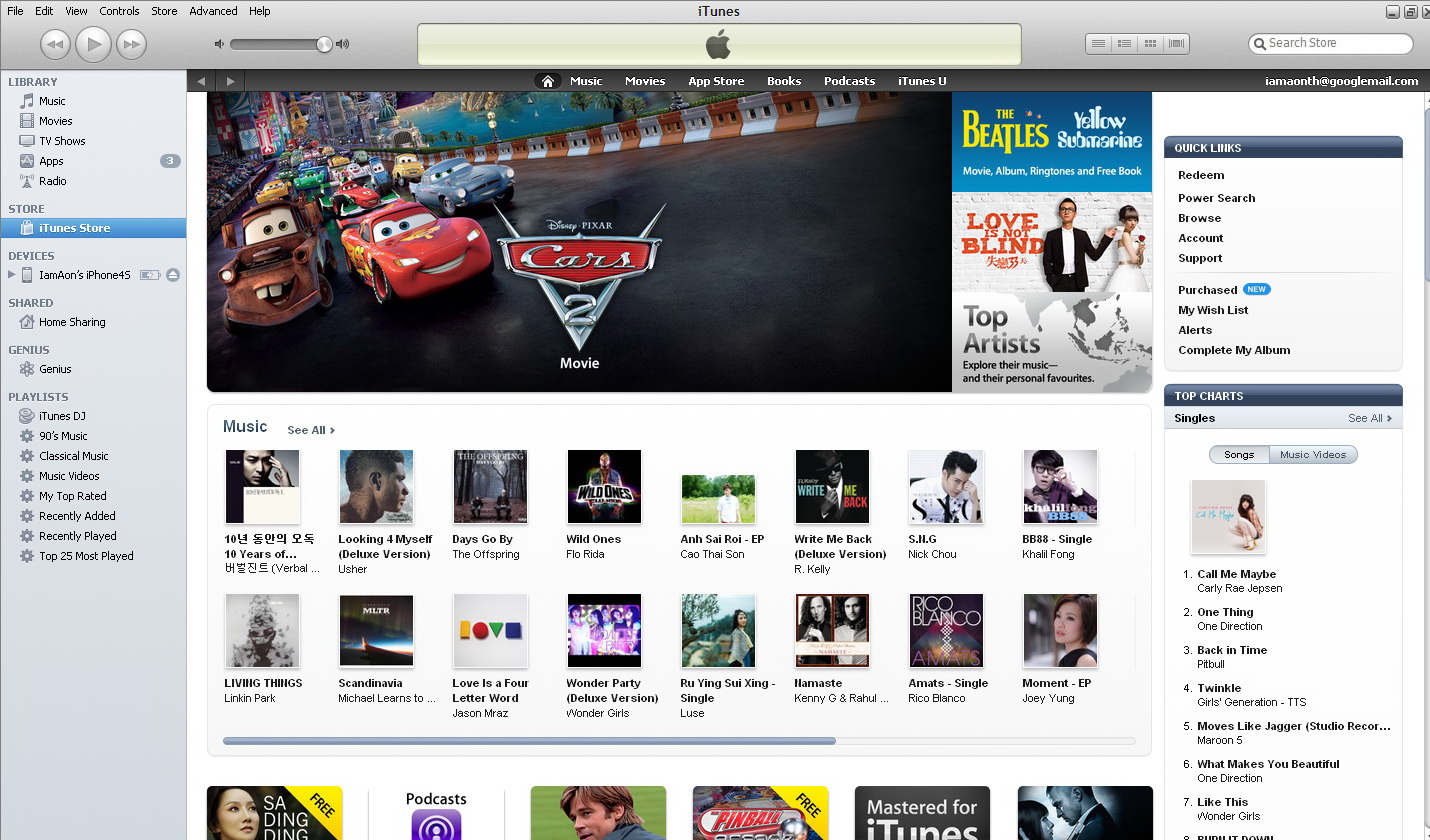The width and height of the screenshot is (1430, 840).
Task: Go to the App Store tab
Action: point(716,81)
